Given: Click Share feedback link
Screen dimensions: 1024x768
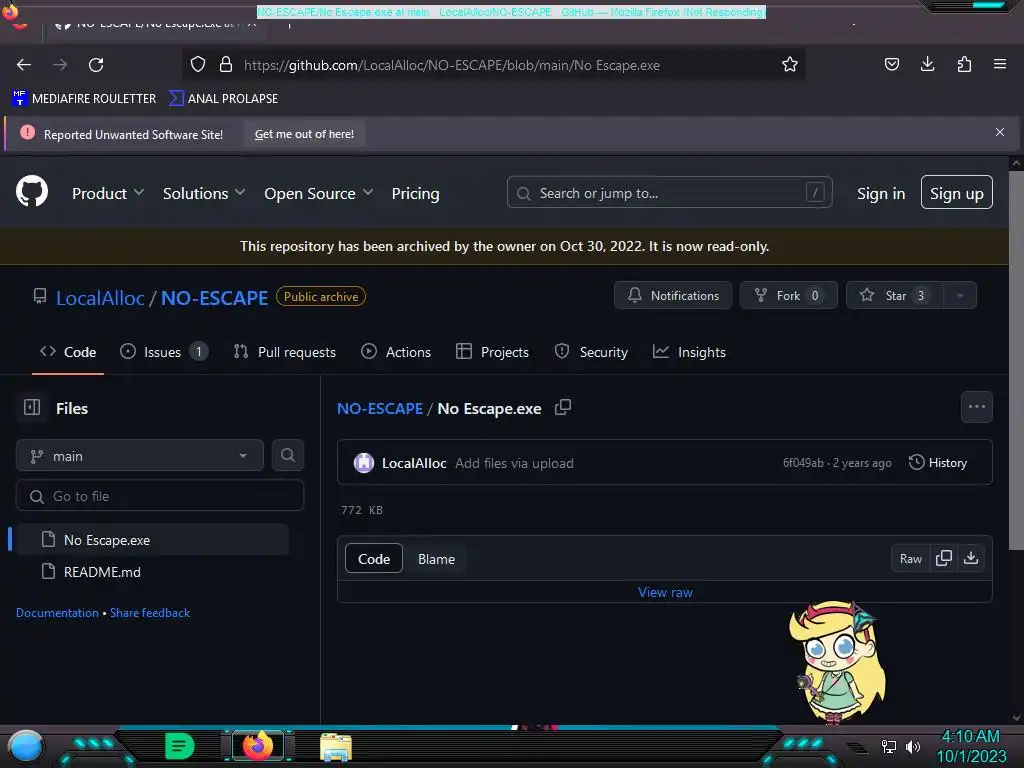Looking at the screenshot, I should pyautogui.click(x=150, y=613).
